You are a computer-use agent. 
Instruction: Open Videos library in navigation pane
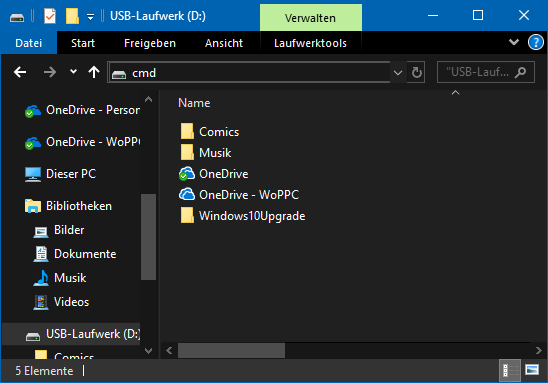click(x=61, y=302)
